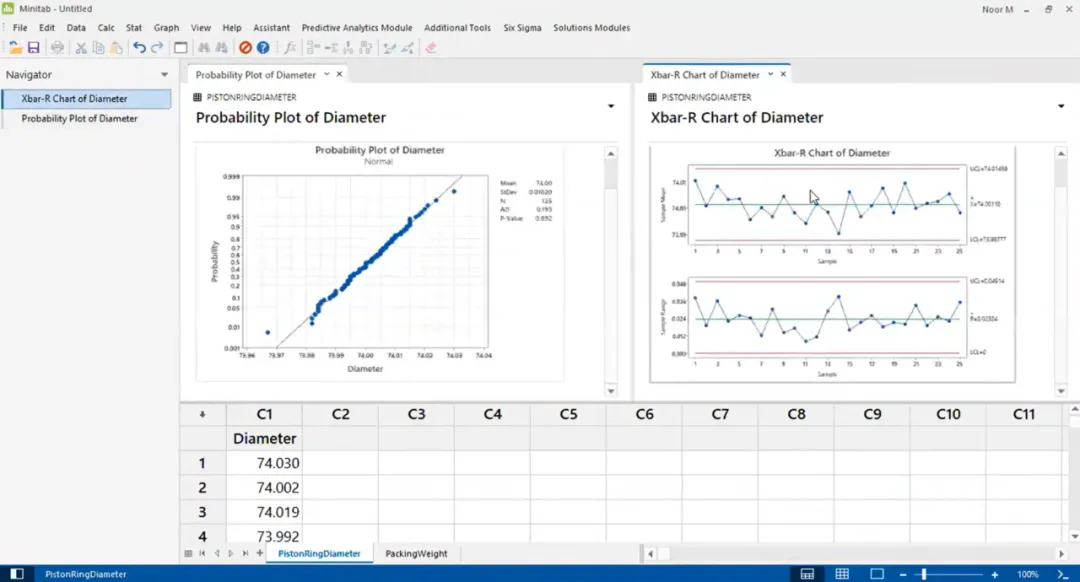
Task: Select Probability Plot of Diameter in Navigator
Action: click(79, 118)
